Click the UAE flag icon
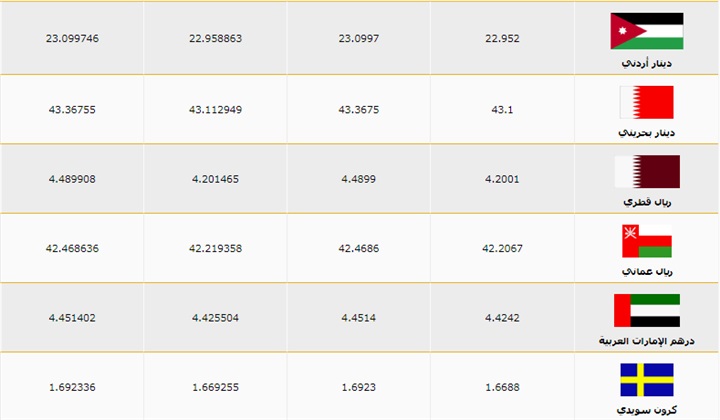 (647, 311)
